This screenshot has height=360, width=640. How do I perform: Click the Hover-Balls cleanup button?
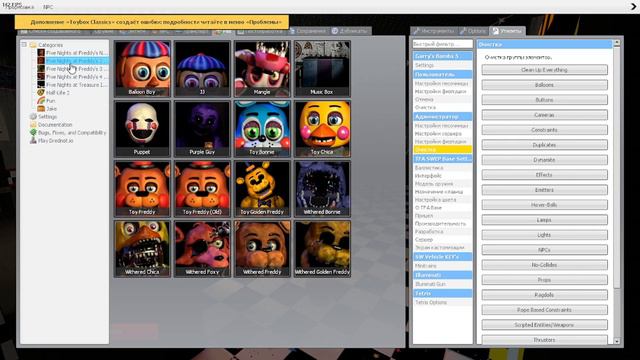[x=544, y=205]
